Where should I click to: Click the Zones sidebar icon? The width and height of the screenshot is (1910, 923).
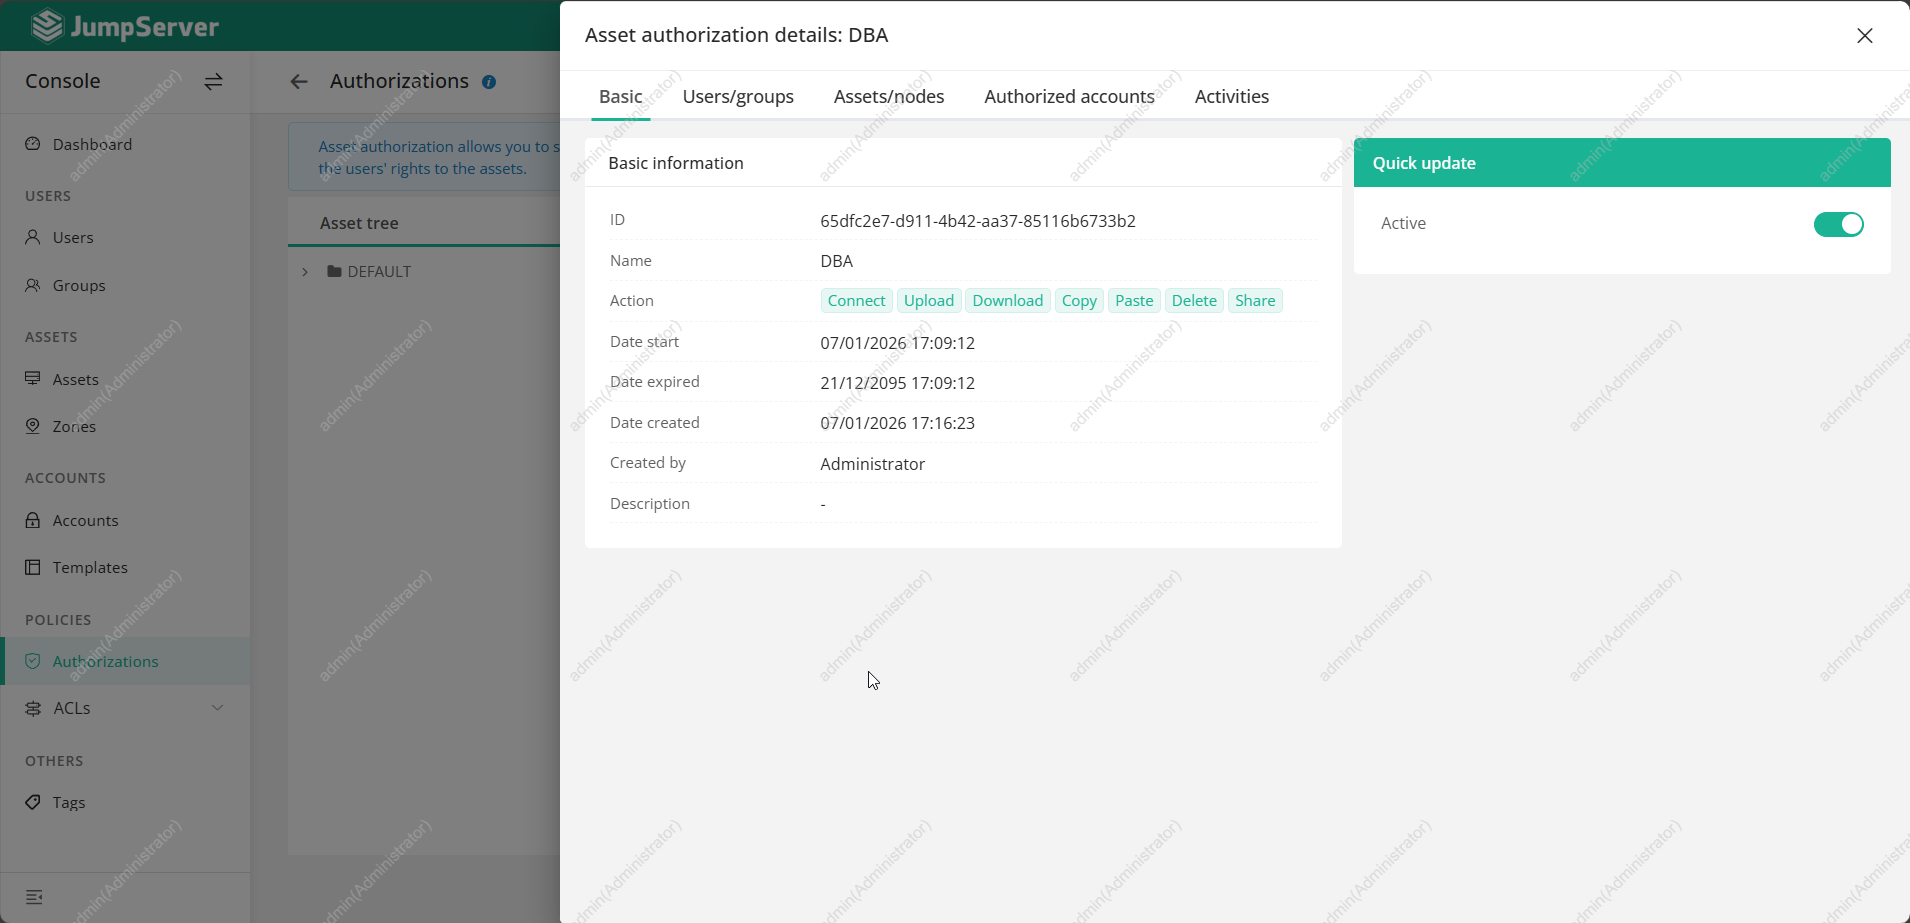(33, 426)
